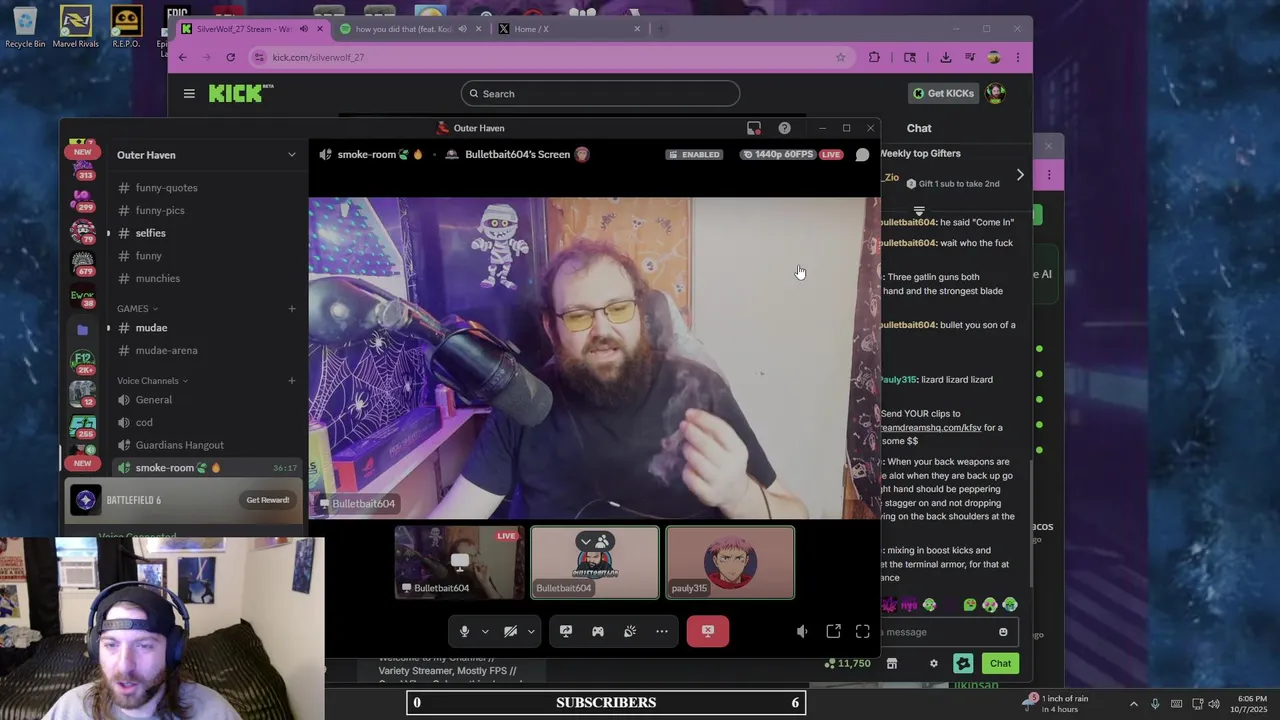Click Get Reward for Battlefield 6
The image size is (1280, 720).
[x=268, y=500]
